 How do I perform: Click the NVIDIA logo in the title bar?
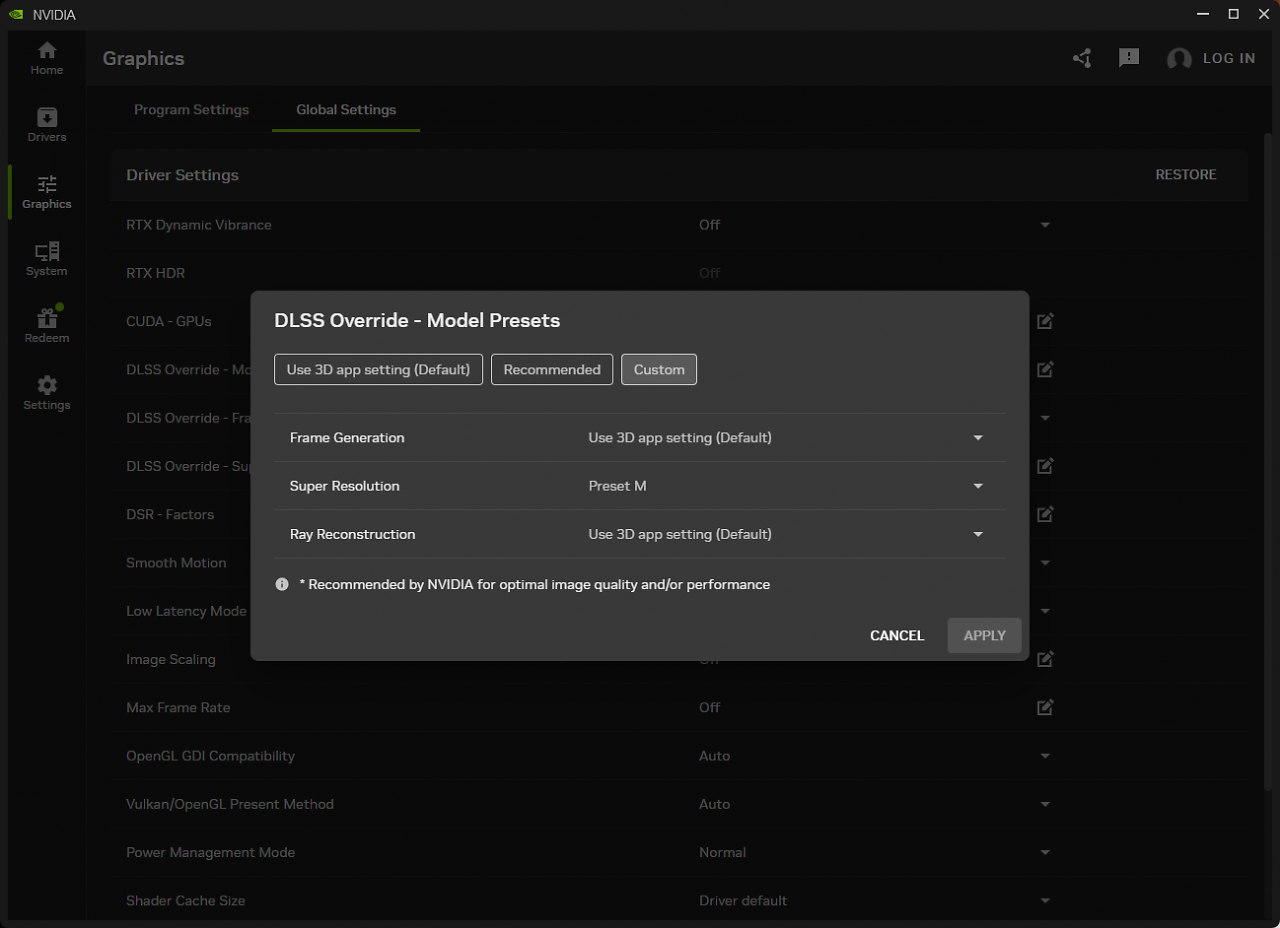16,15
